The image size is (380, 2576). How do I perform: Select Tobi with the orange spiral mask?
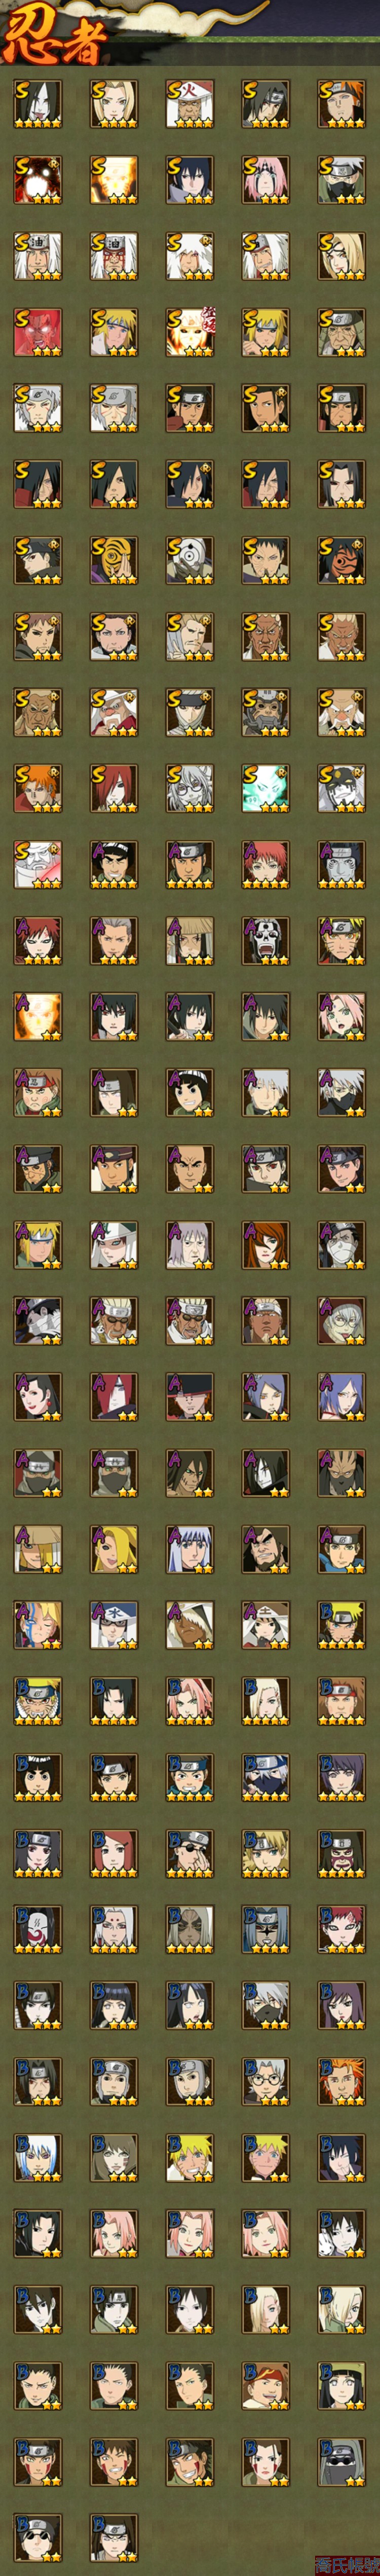(x=113, y=560)
